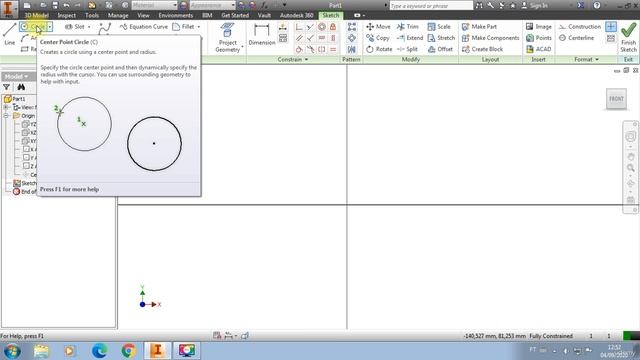Click the FRONT face of ViewCube
This screenshot has width=640, height=360.
[616, 99]
